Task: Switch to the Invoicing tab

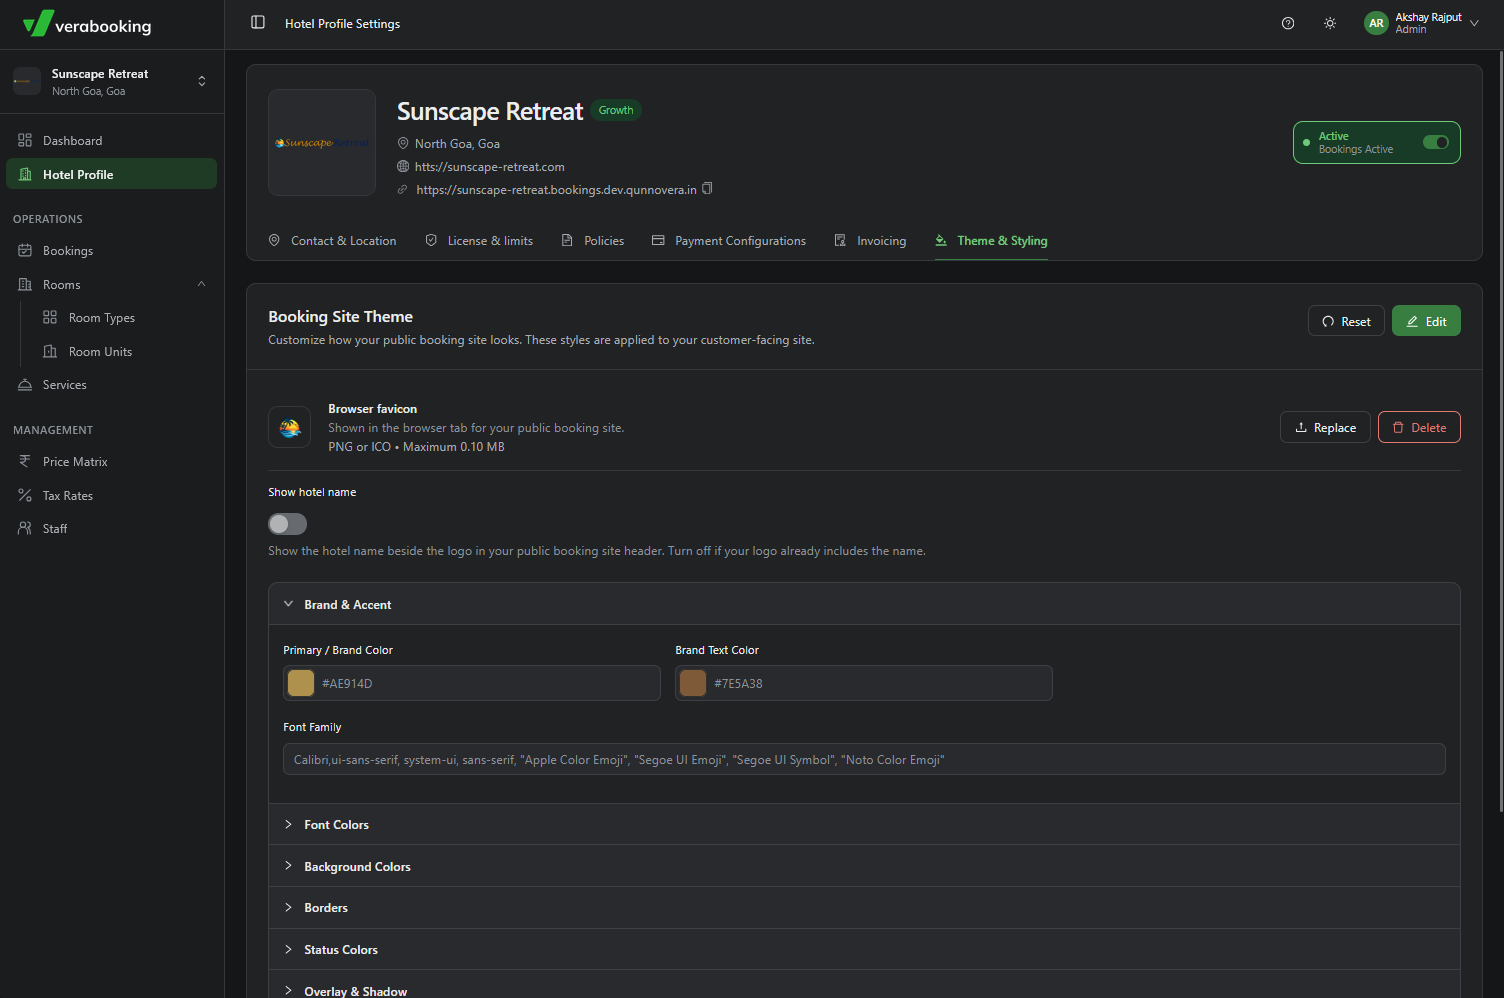Action: coord(870,240)
